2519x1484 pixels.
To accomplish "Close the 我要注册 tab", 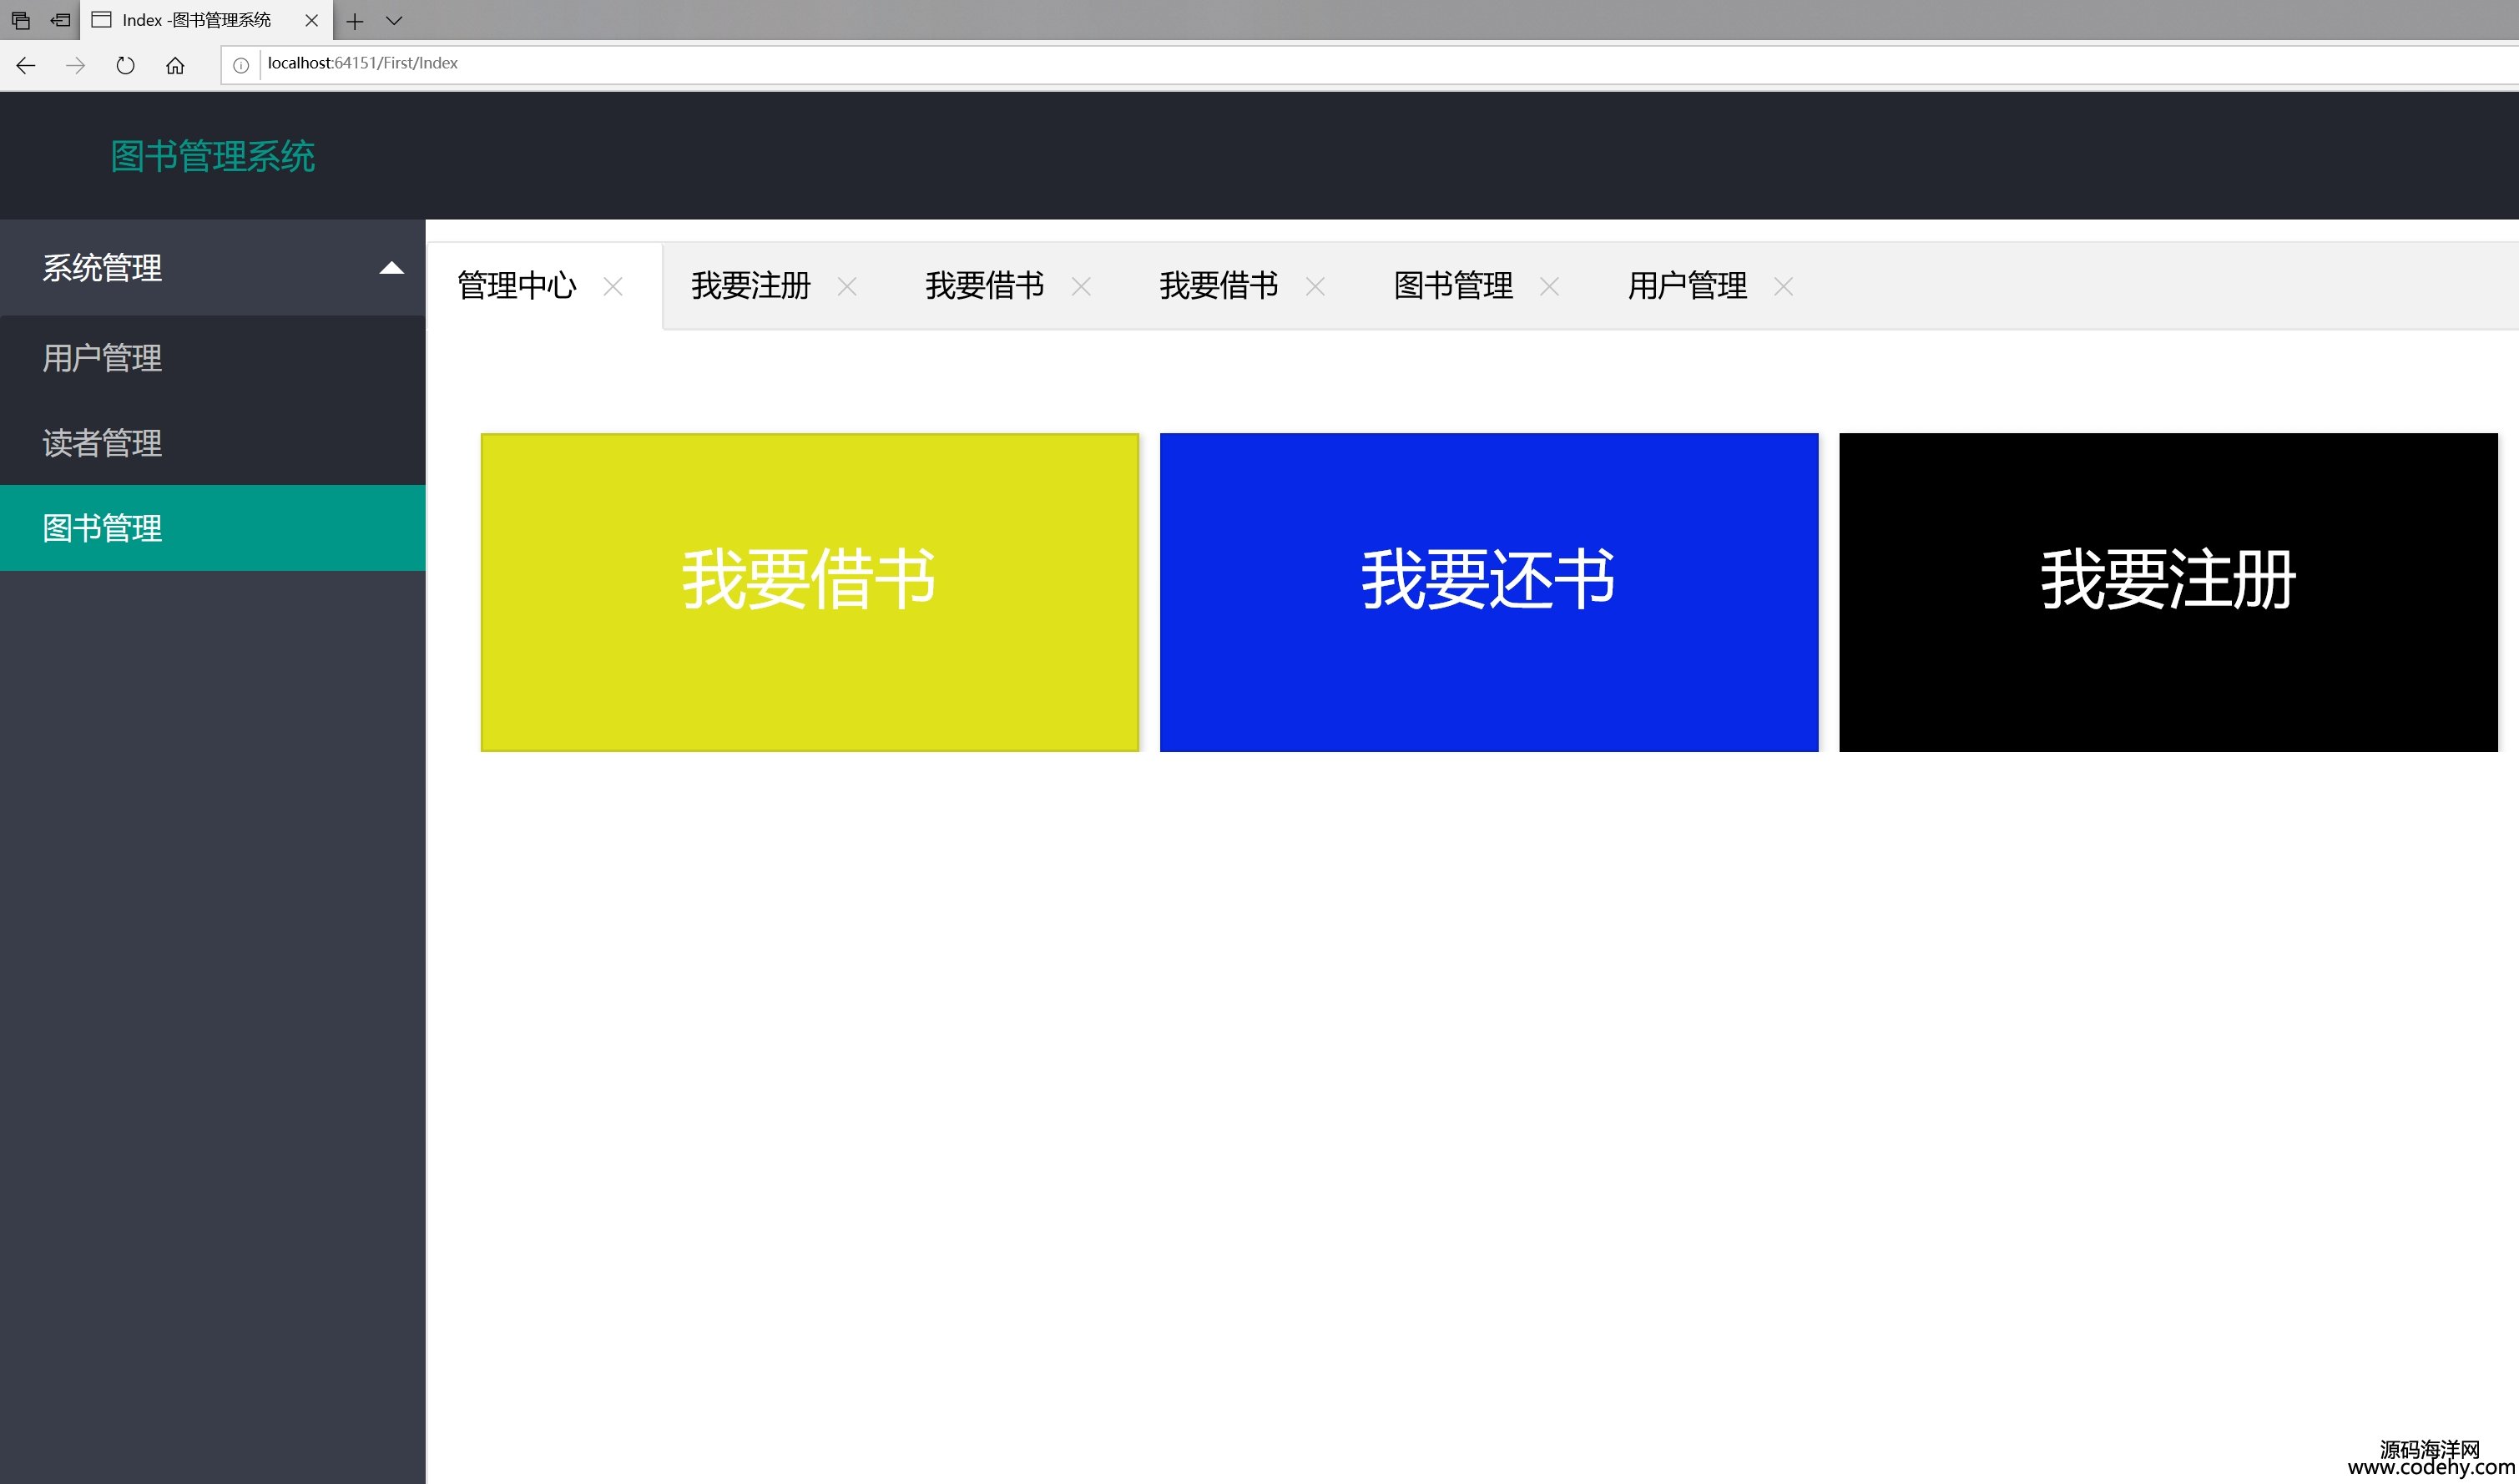I will [x=847, y=287].
